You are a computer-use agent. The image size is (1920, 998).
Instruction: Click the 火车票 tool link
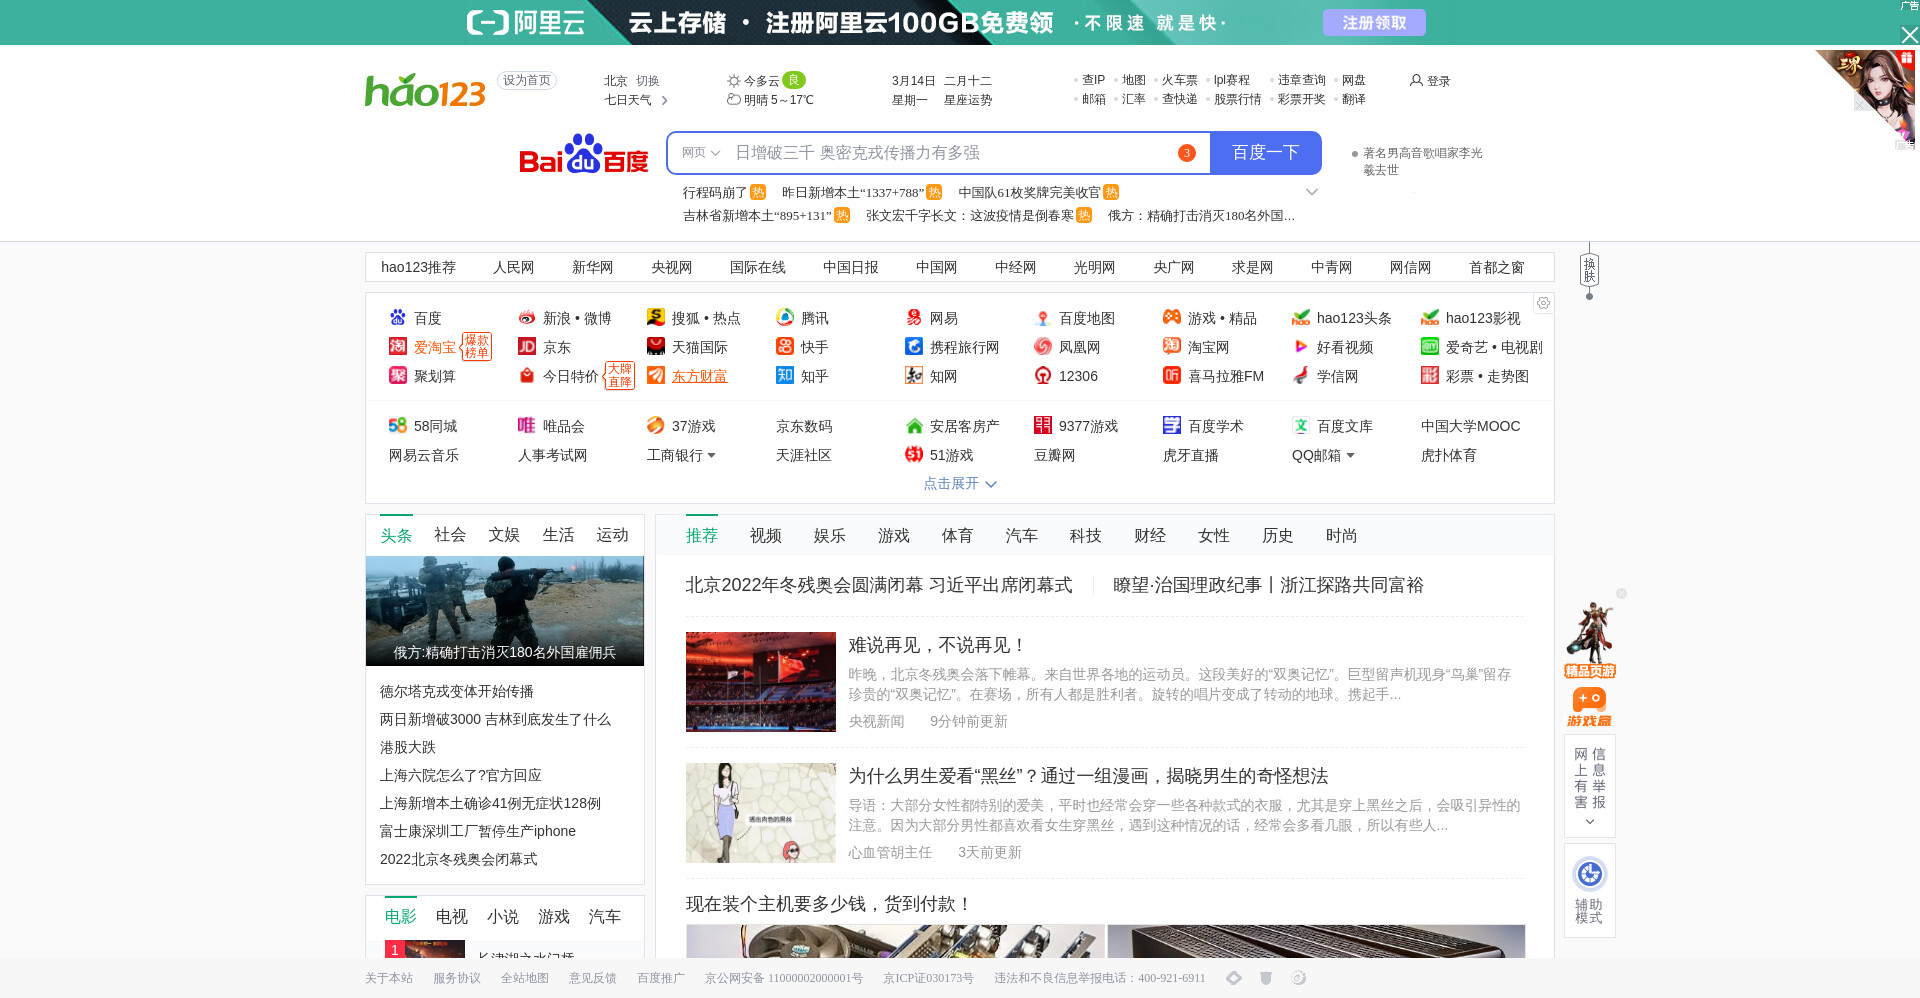(1180, 80)
